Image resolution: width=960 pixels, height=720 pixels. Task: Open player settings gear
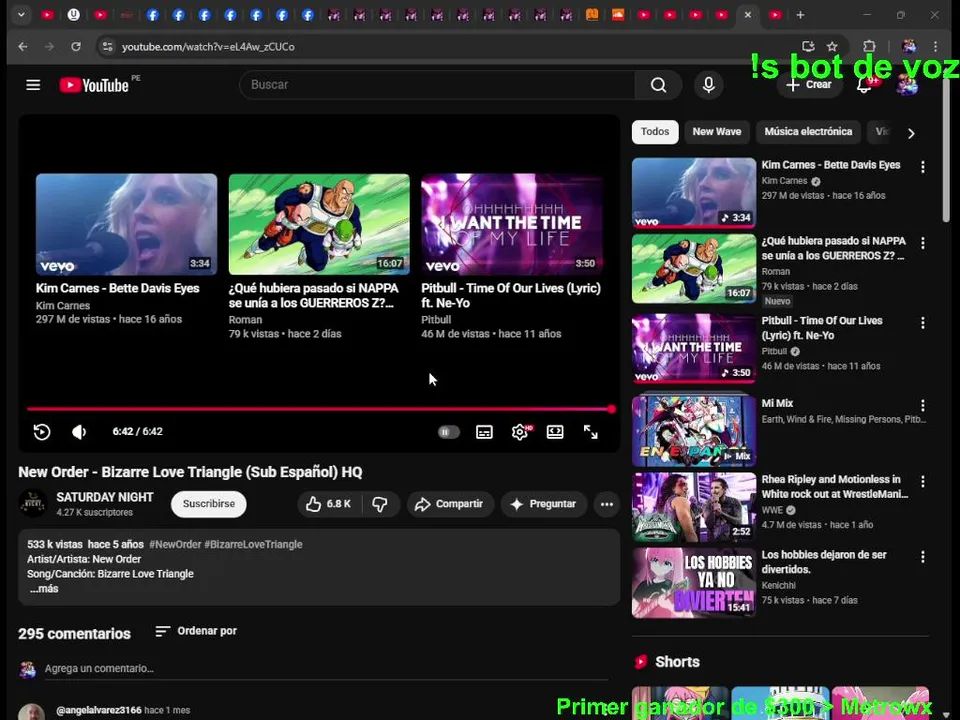[x=520, y=432]
